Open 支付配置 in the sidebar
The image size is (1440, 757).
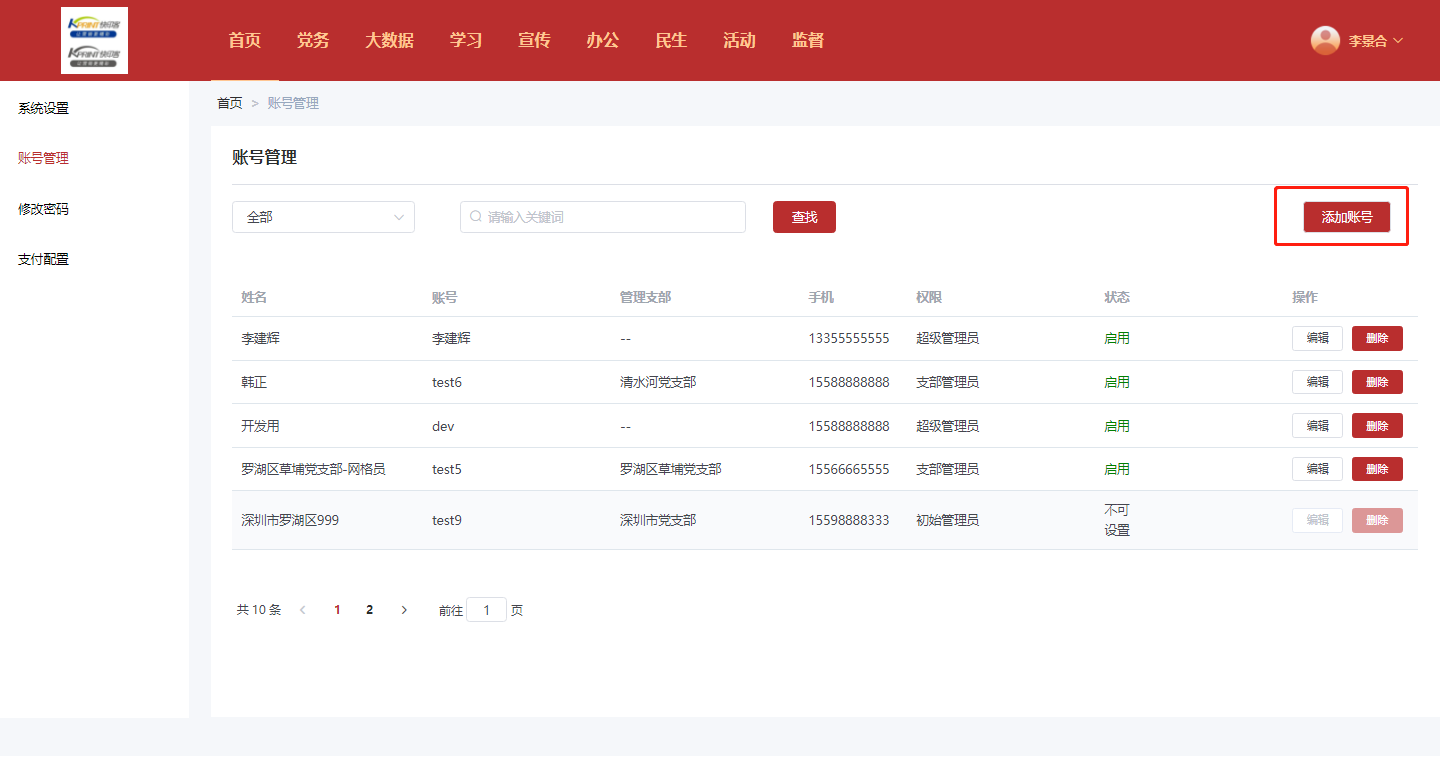tap(43, 259)
